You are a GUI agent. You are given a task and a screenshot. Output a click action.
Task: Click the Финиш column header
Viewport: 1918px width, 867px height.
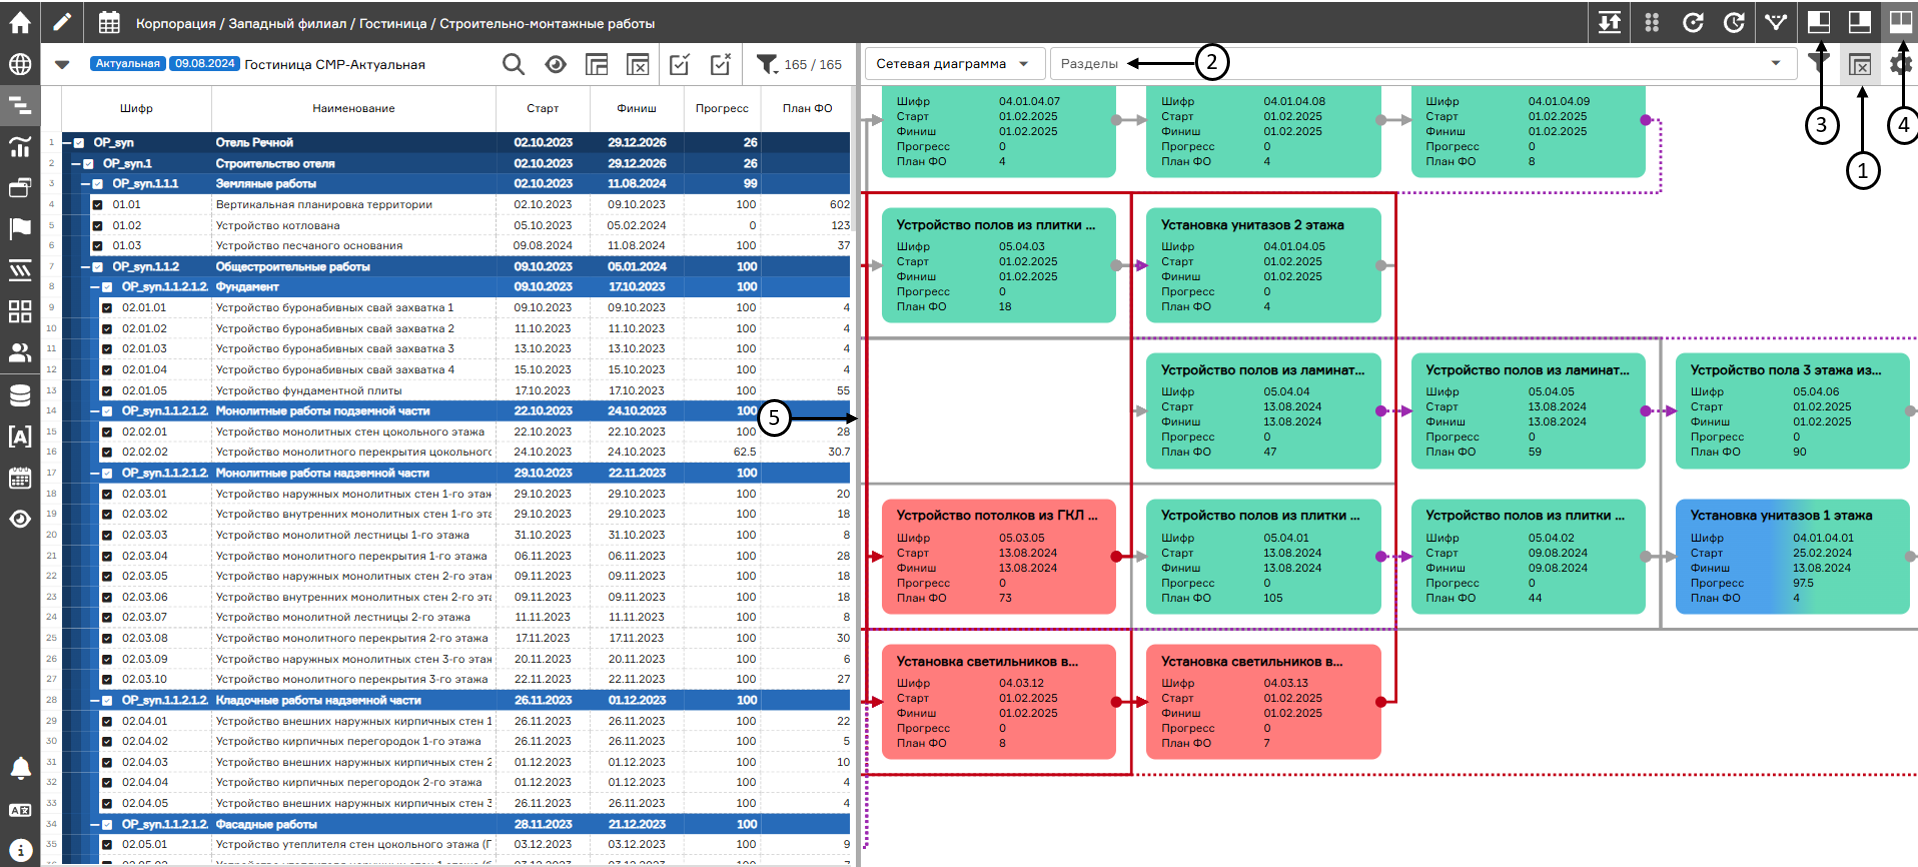coord(637,108)
